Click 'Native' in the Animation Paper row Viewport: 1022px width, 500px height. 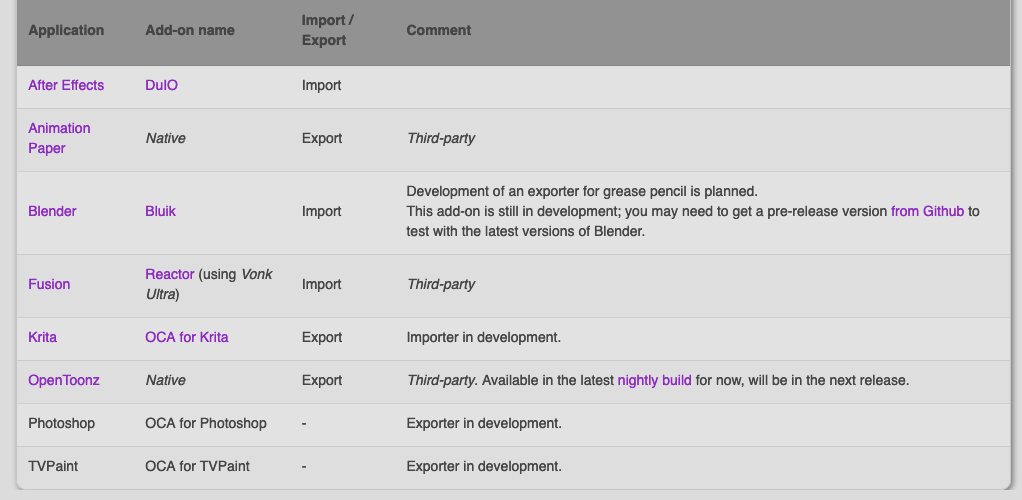pyautogui.click(x=166, y=138)
